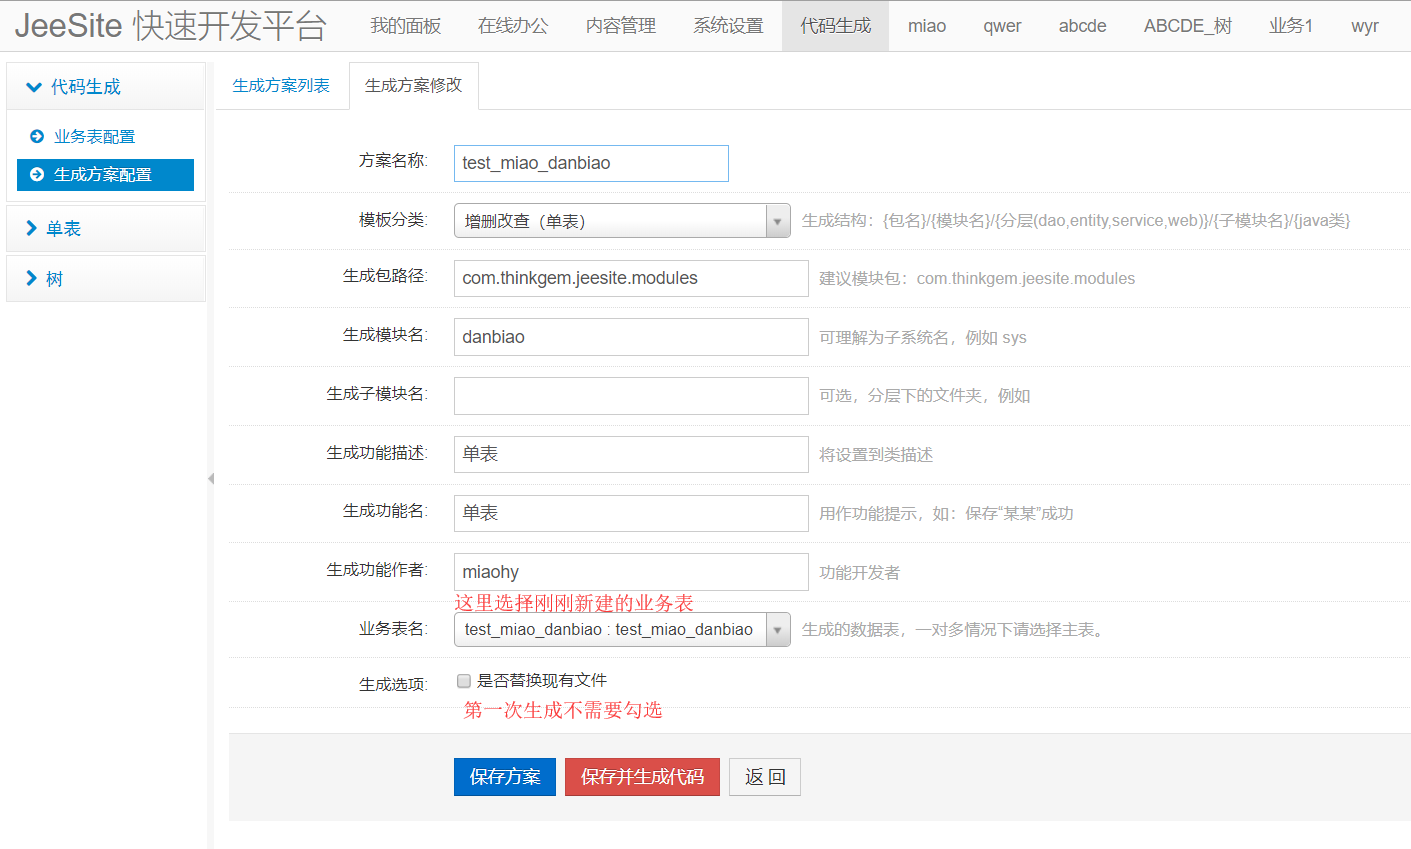Focus the 生成功能描述 input field
The image size is (1411, 849).
tap(631, 454)
